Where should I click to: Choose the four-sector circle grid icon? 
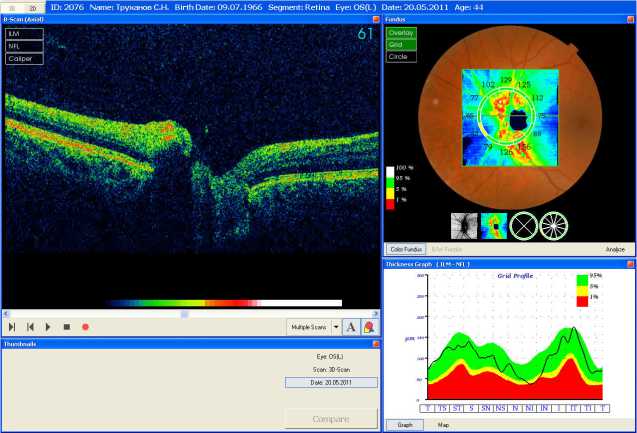[523, 225]
